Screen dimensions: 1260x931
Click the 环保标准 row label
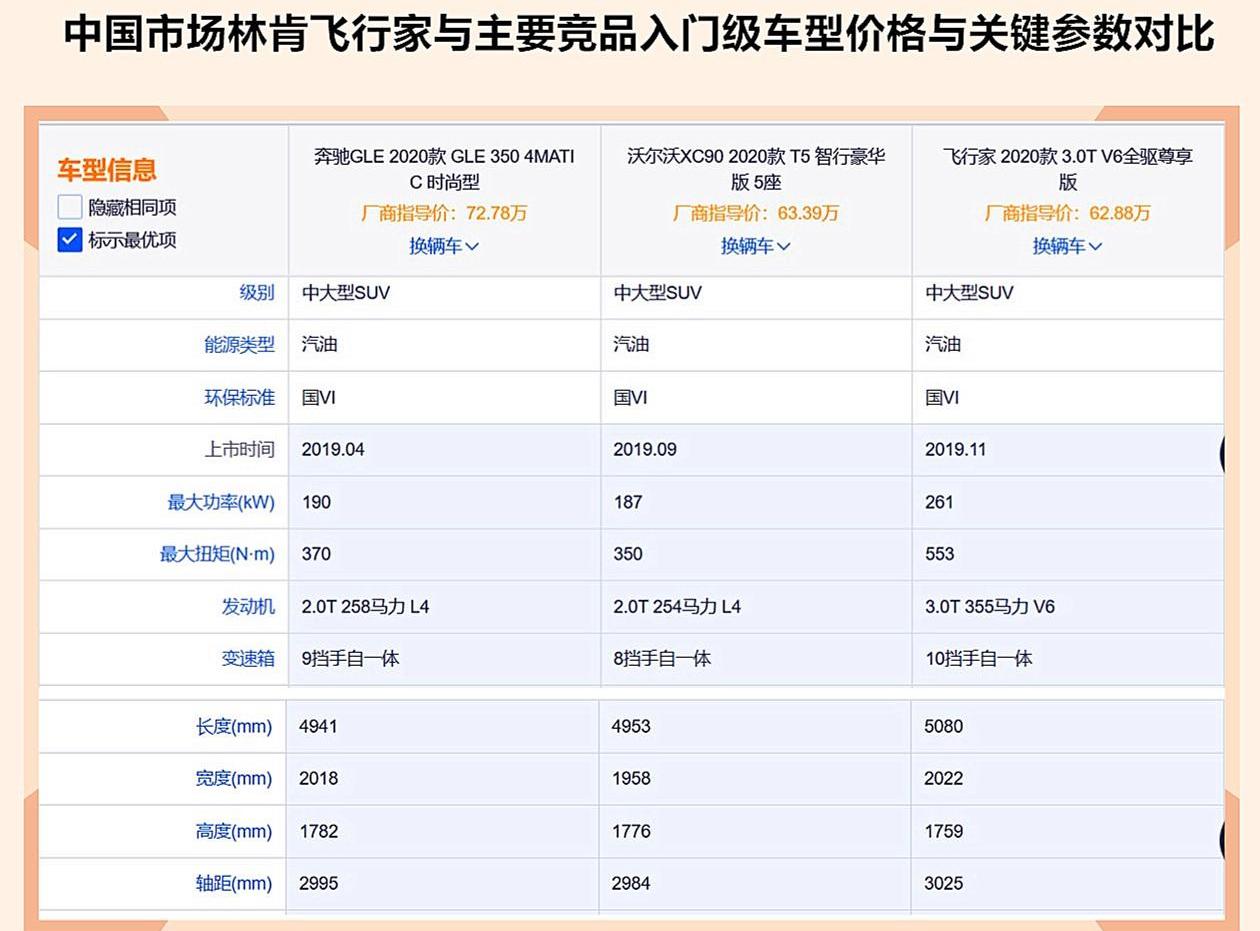click(x=239, y=398)
